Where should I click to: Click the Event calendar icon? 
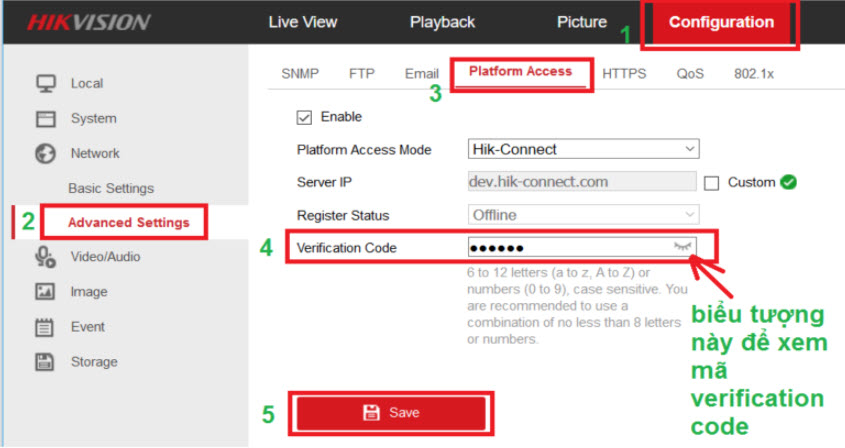pos(45,327)
